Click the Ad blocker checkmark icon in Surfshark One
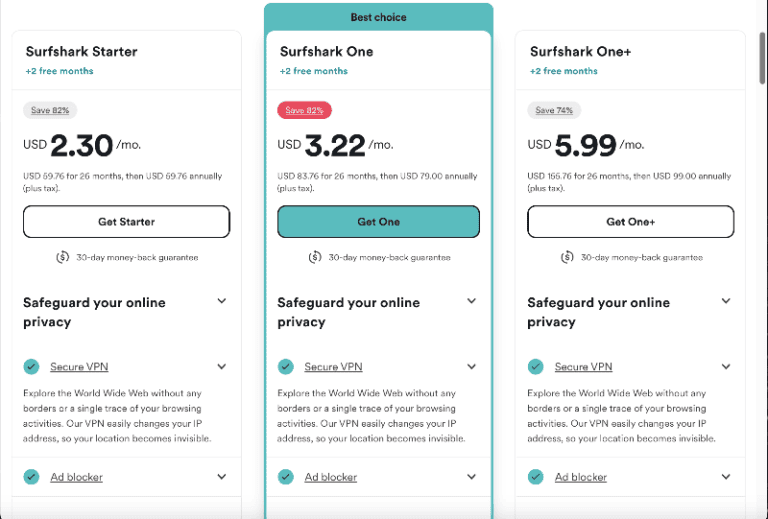Screen dimensions: 768x519 coord(286,477)
